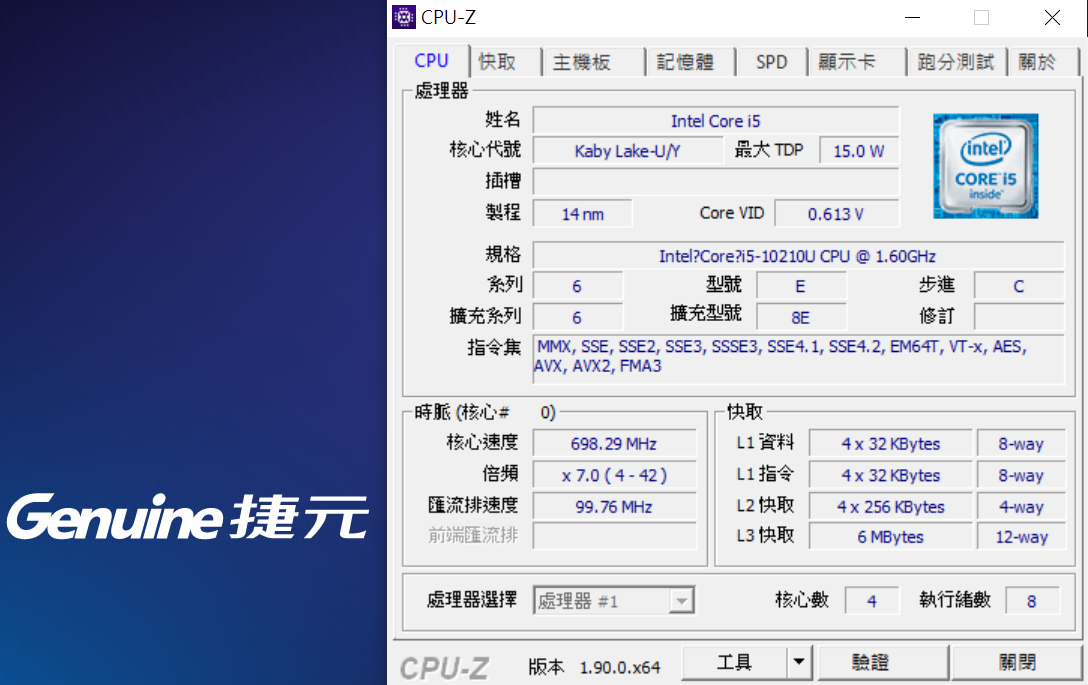Click the bus speed value 99.76 MHz
This screenshot has height=685, width=1088.
click(614, 507)
